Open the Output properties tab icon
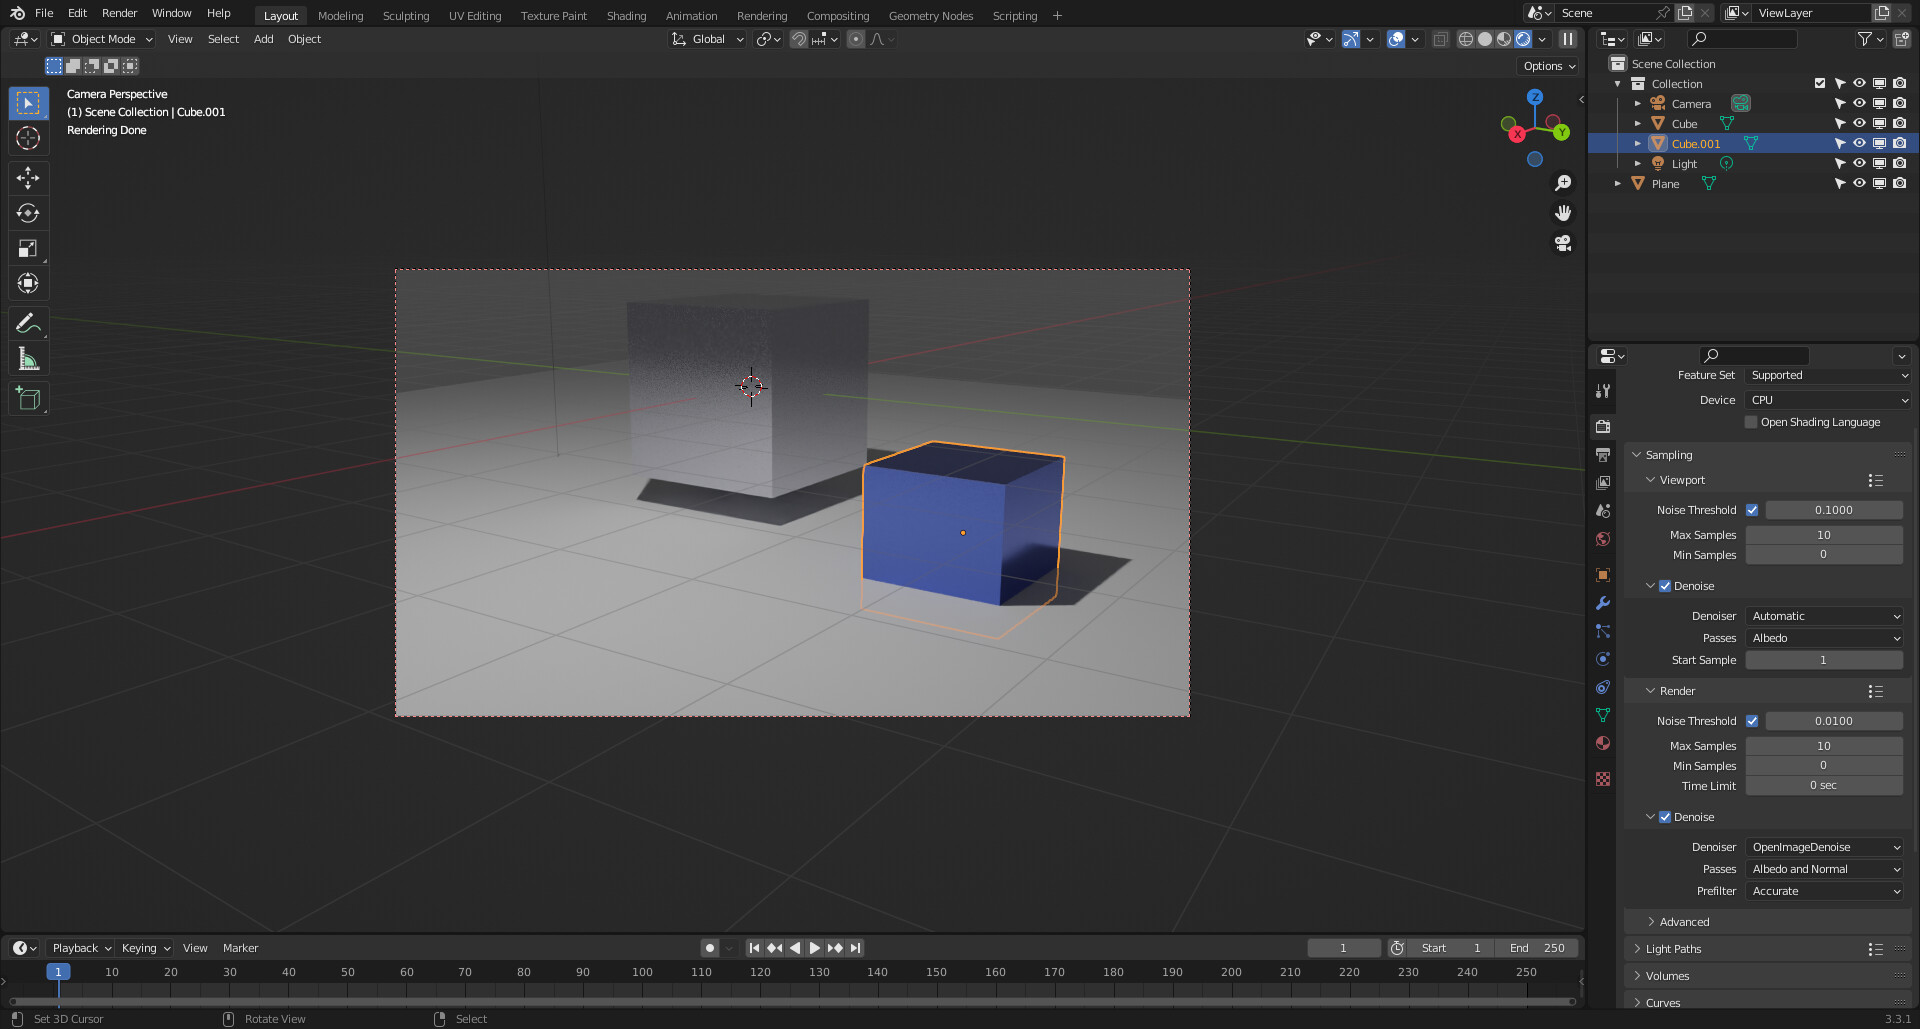Image resolution: width=1920 pixels, height=1029 pixels. tap(1603, 455)
